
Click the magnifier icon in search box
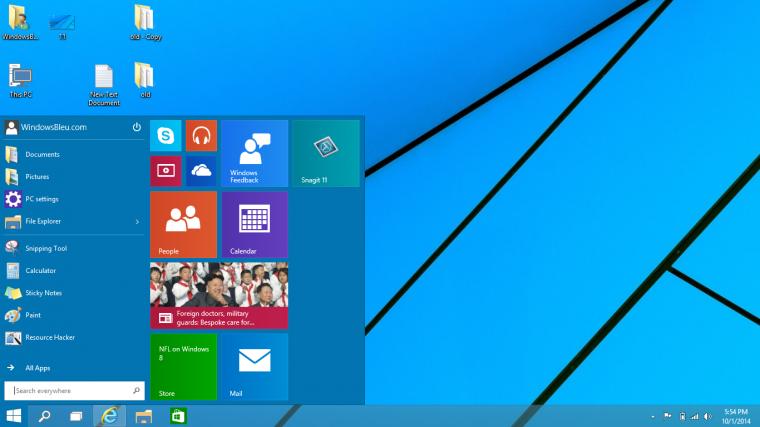point(136,391)
